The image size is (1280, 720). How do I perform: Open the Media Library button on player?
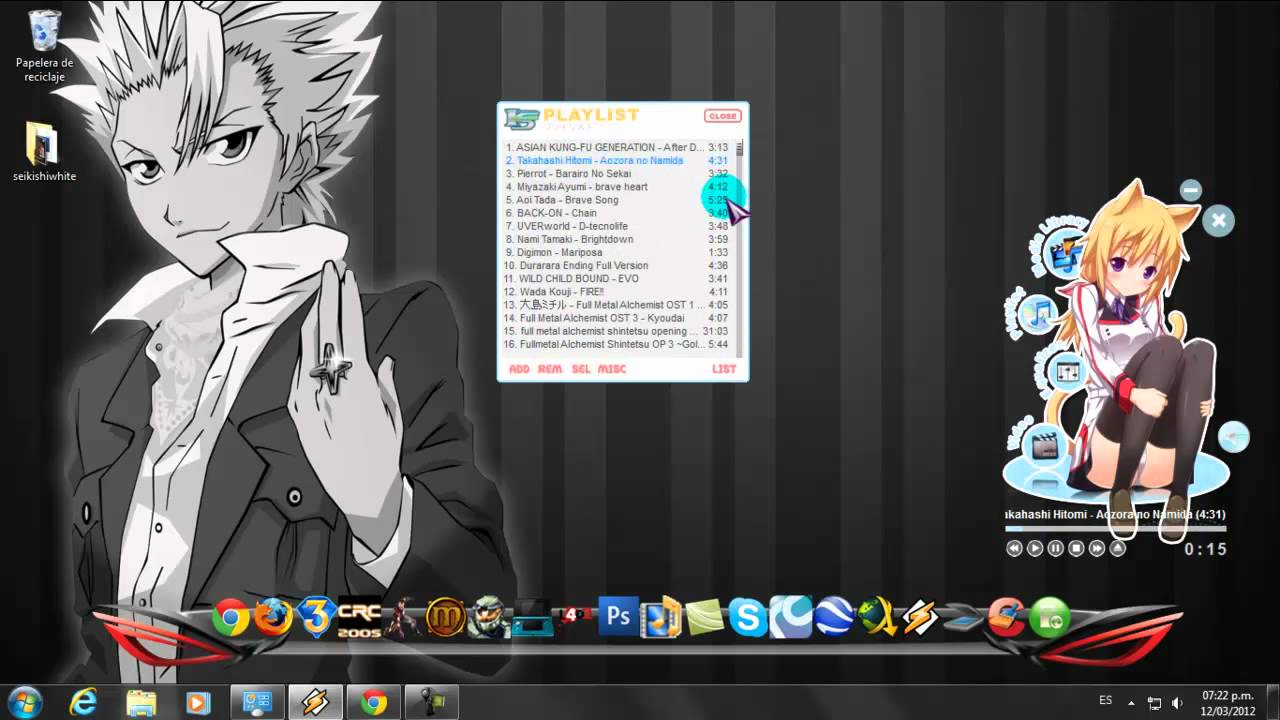(1066, 253)
